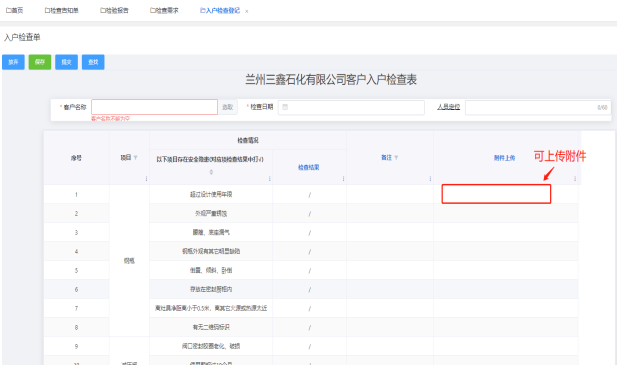The image size is (617, 366).
Task: Click the green 保存 button
Action: (x=40, y=62)
